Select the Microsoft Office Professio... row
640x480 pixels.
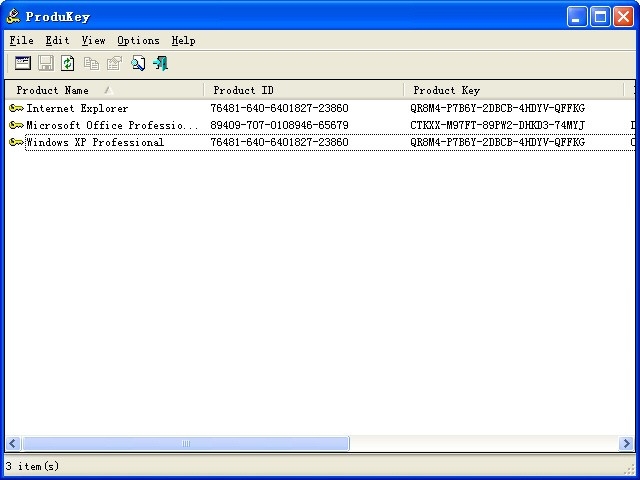point(320,125)
